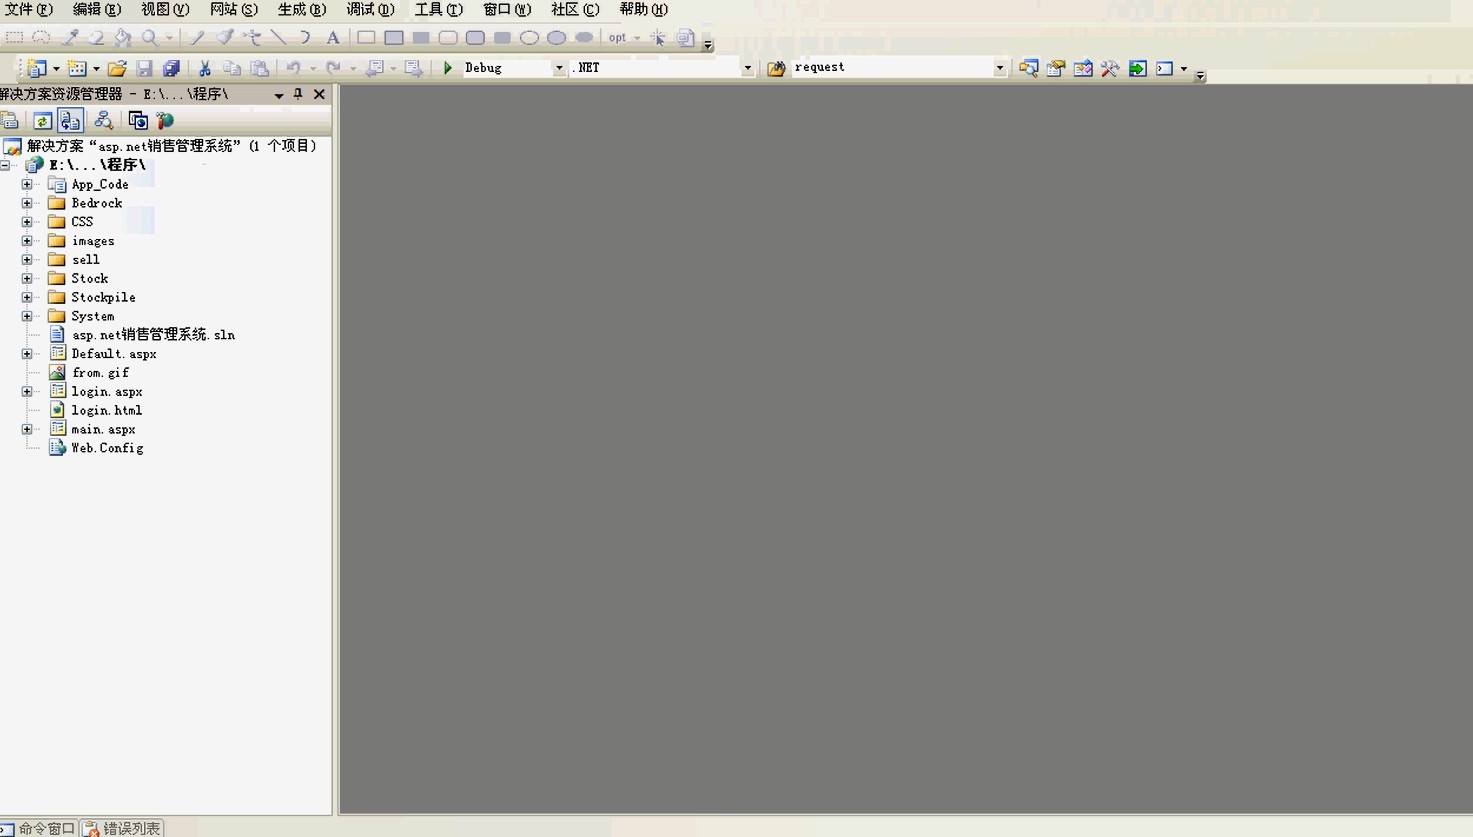Viewport: 1473px width, 837px height.
Task: Open the 文件(F) menu
Action: tap(28, 9)
